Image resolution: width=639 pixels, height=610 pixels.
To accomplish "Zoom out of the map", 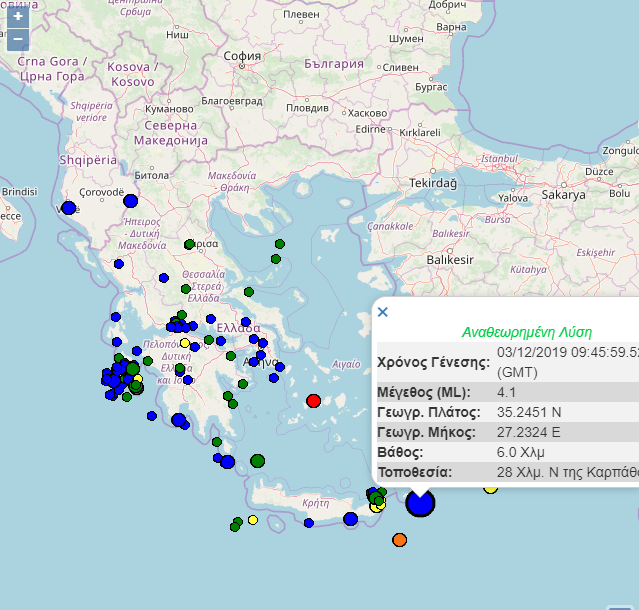I will (18, 40).
